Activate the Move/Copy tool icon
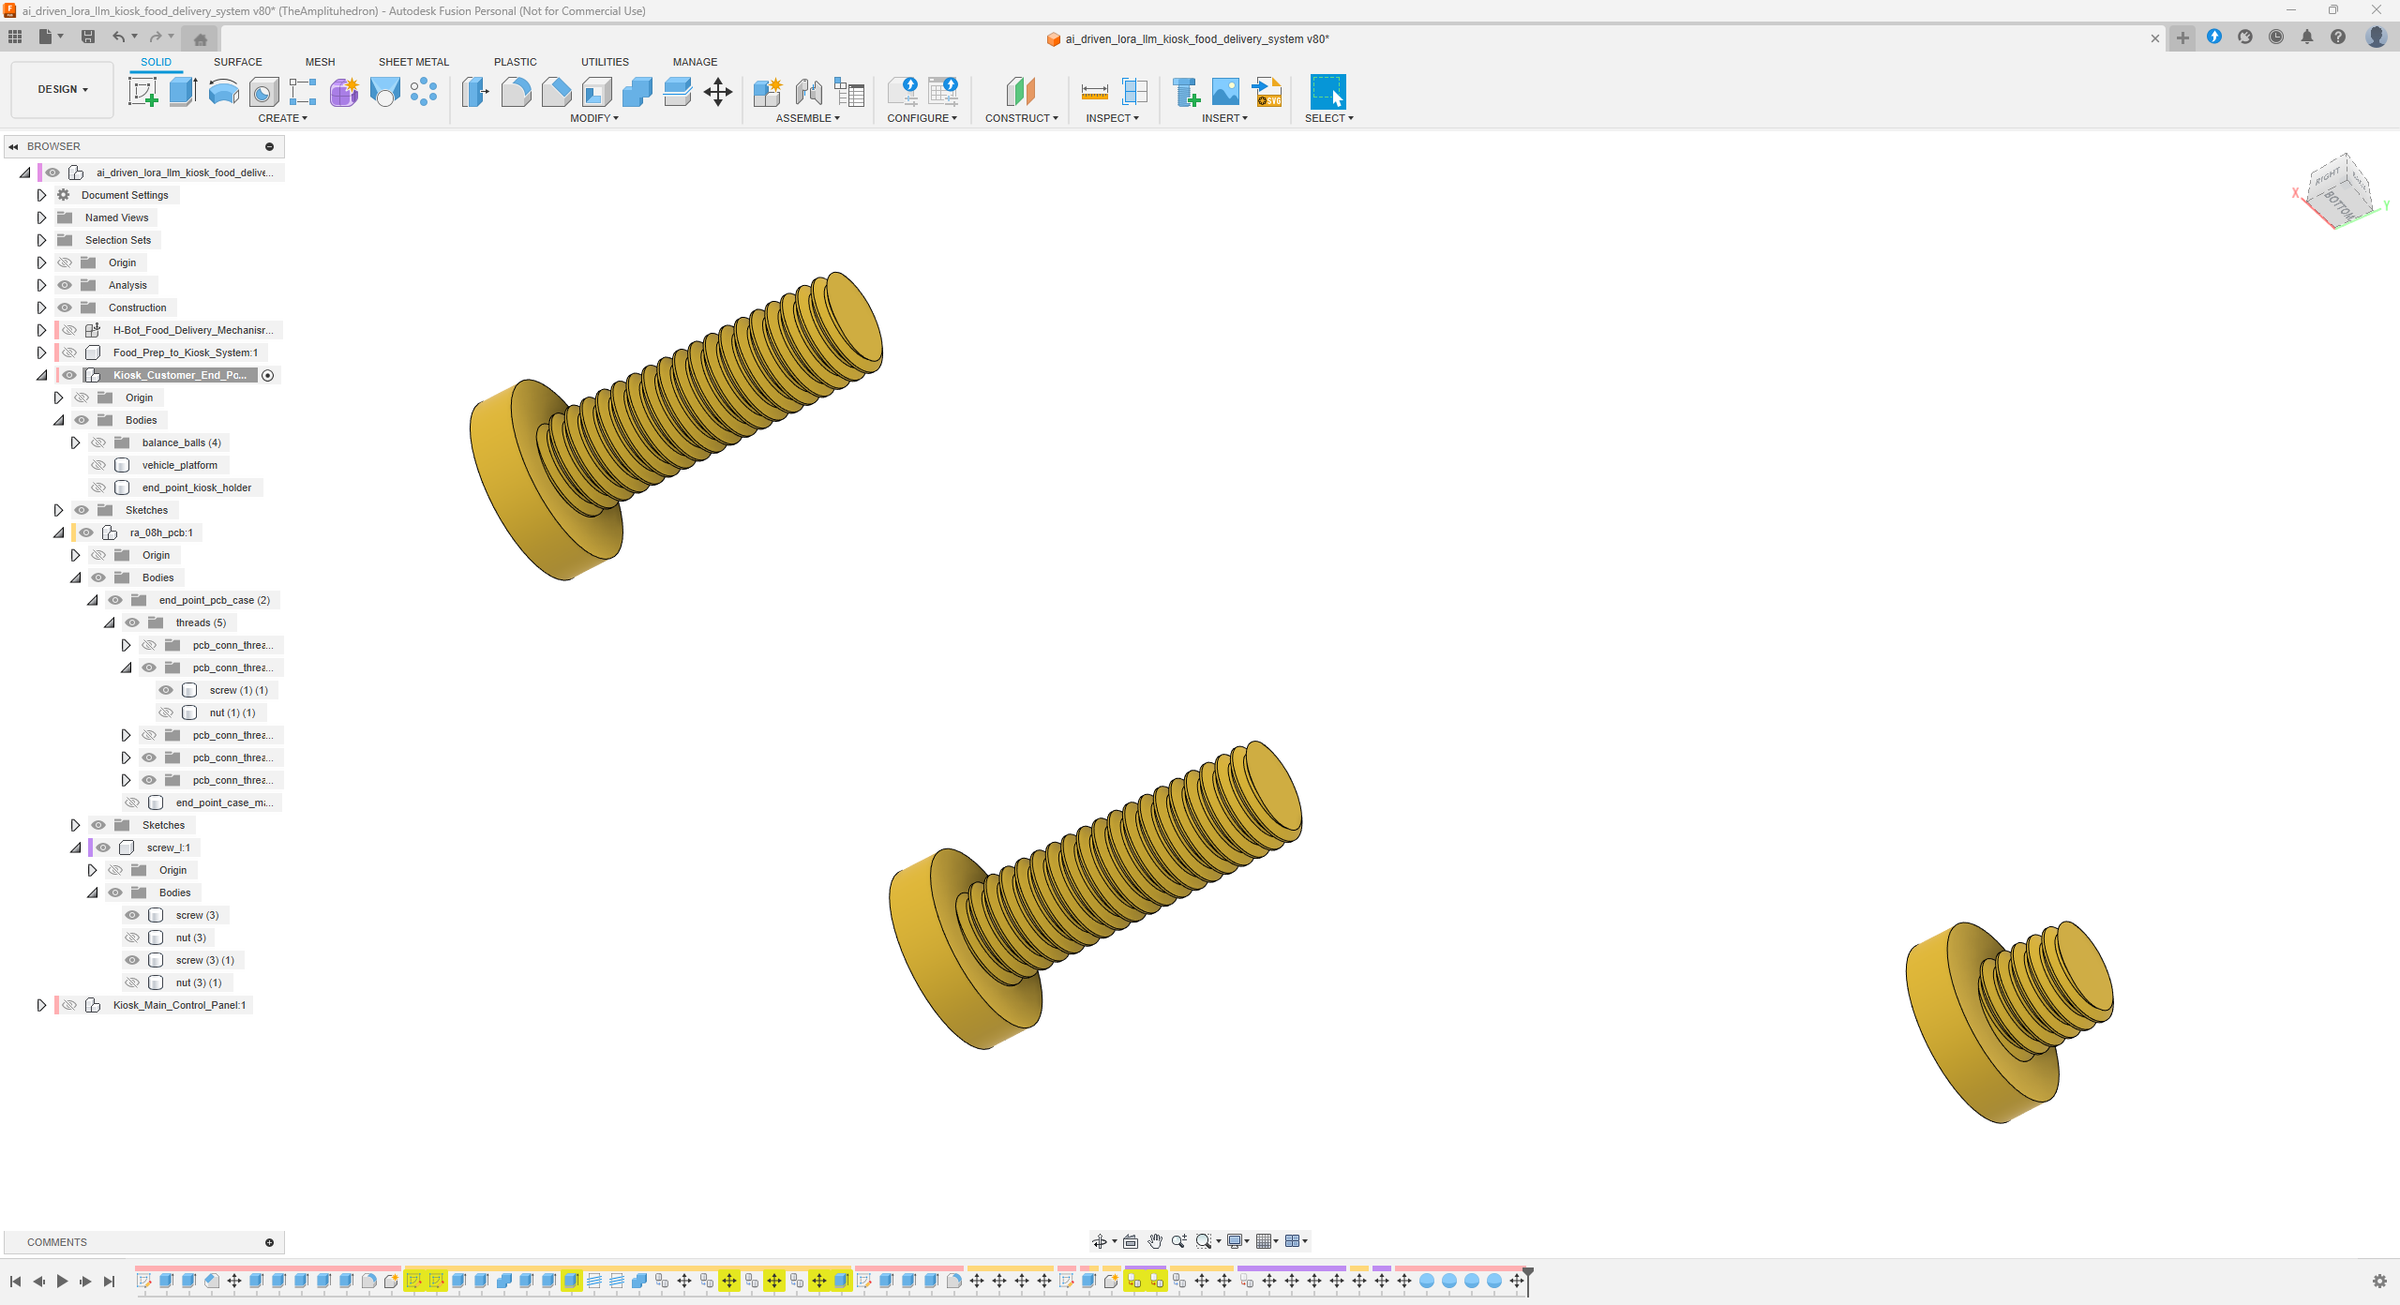 [x=718, y=92]
